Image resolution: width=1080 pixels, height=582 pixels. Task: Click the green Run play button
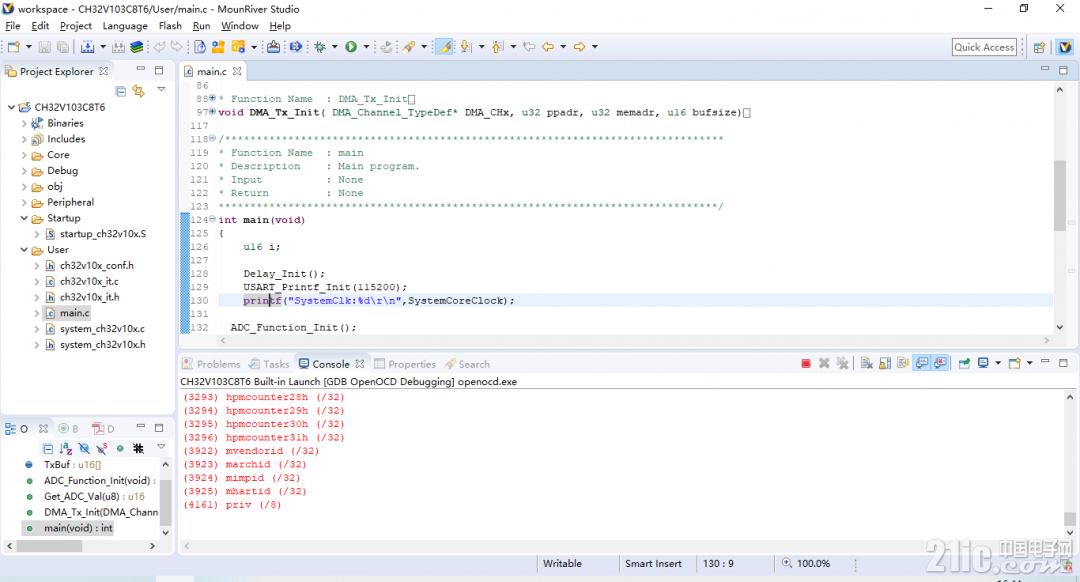click(351, 47)
